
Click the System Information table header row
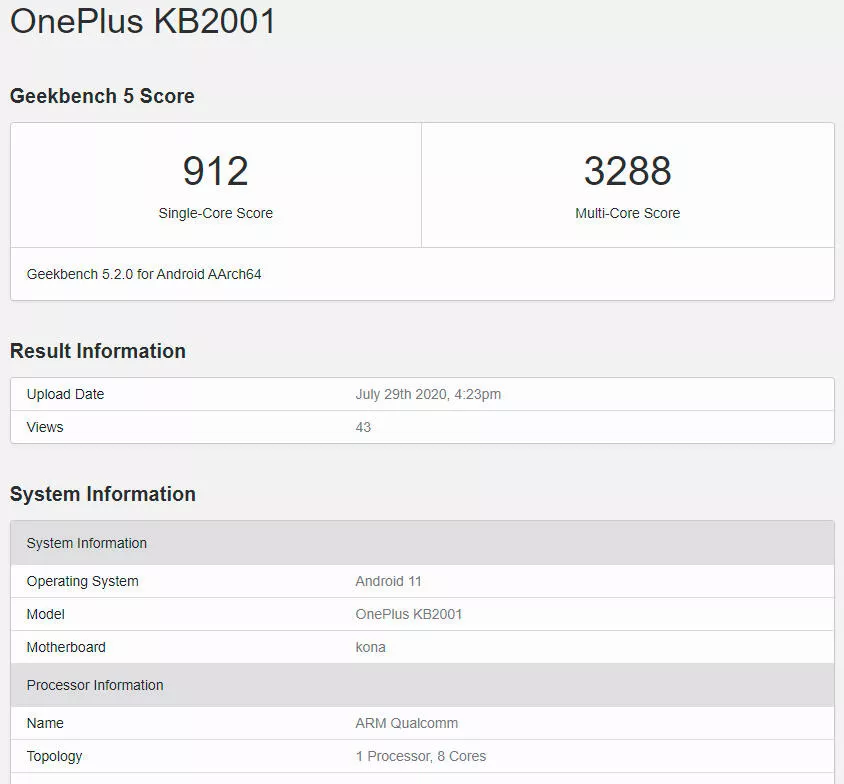(x=422, y=543)
